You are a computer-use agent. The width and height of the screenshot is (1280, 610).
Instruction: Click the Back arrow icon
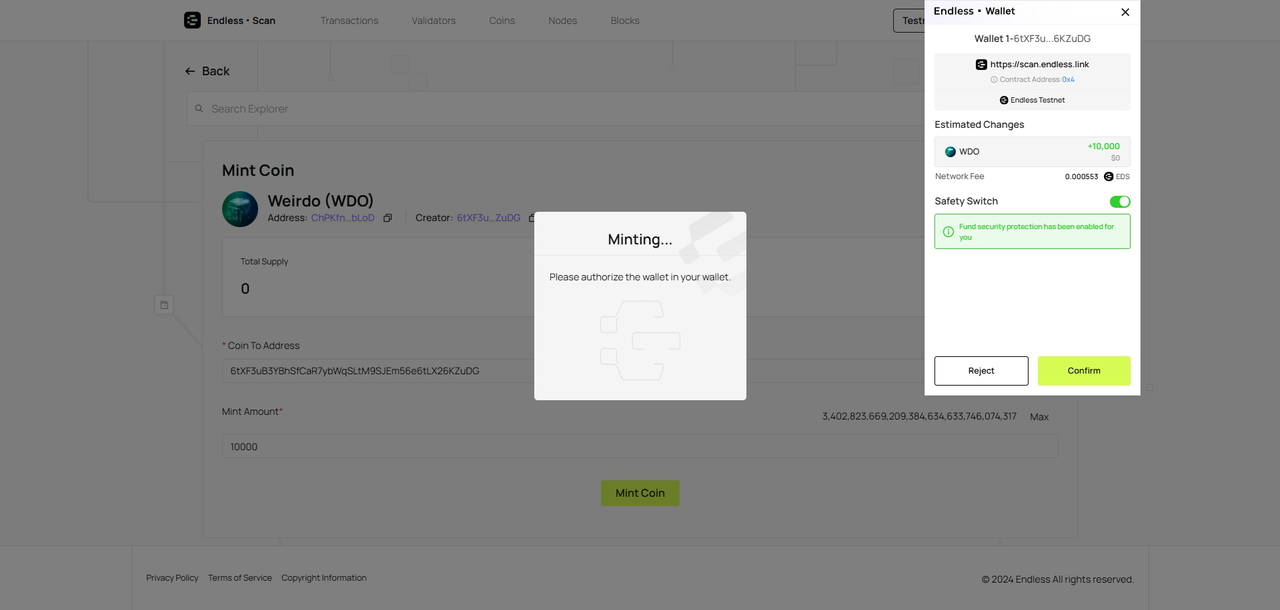pyautogui.click(x=190, y=71)
